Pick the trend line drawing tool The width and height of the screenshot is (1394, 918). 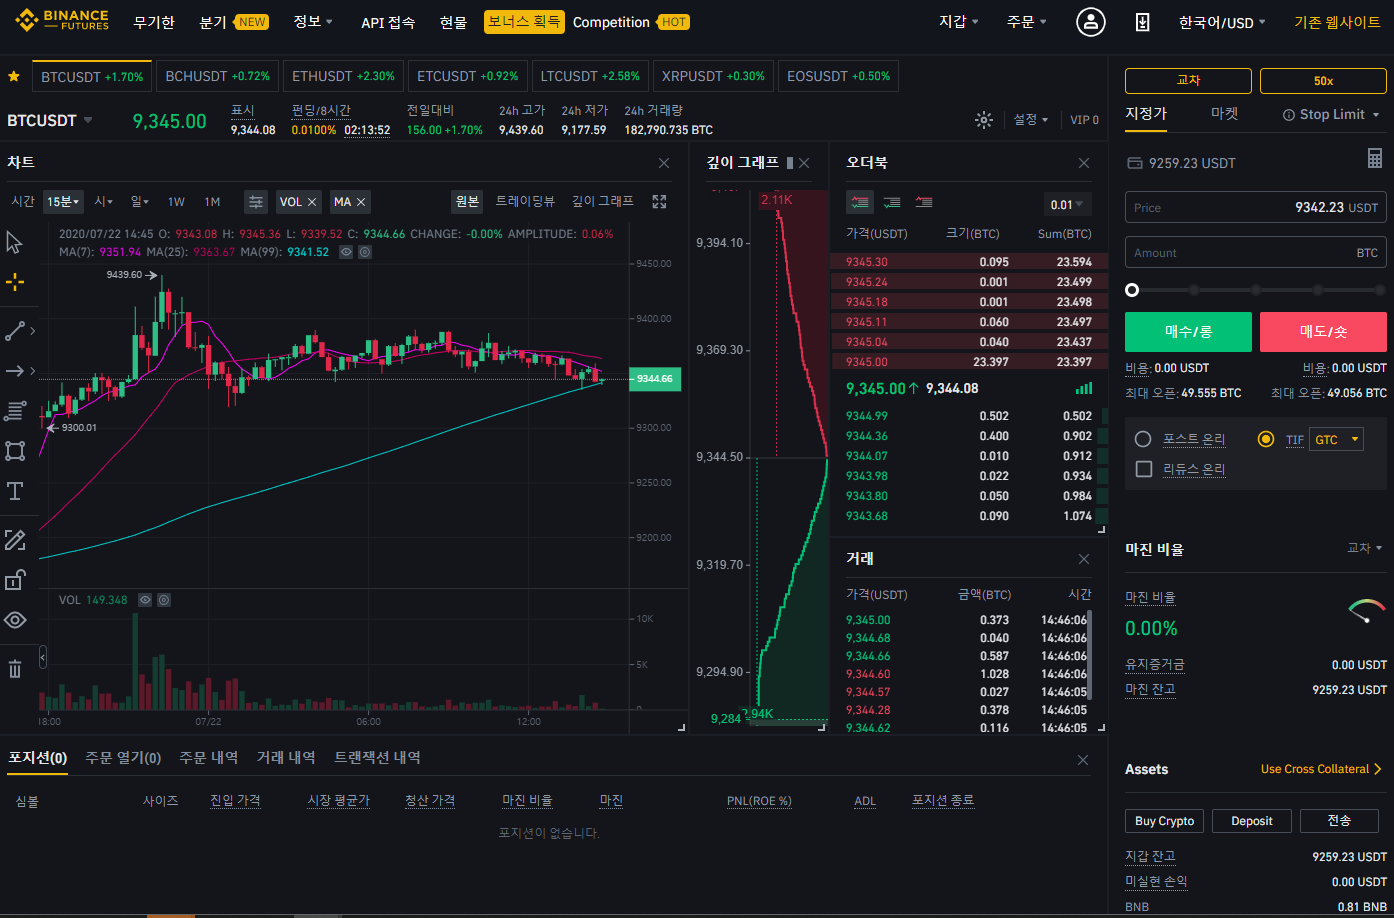coord(14,331)
